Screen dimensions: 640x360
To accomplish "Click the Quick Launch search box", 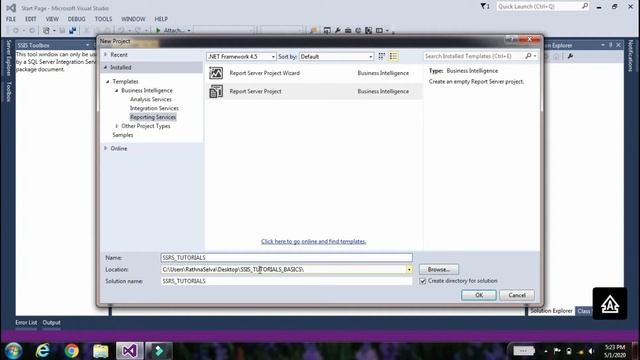I will click(x=539, y=7).
